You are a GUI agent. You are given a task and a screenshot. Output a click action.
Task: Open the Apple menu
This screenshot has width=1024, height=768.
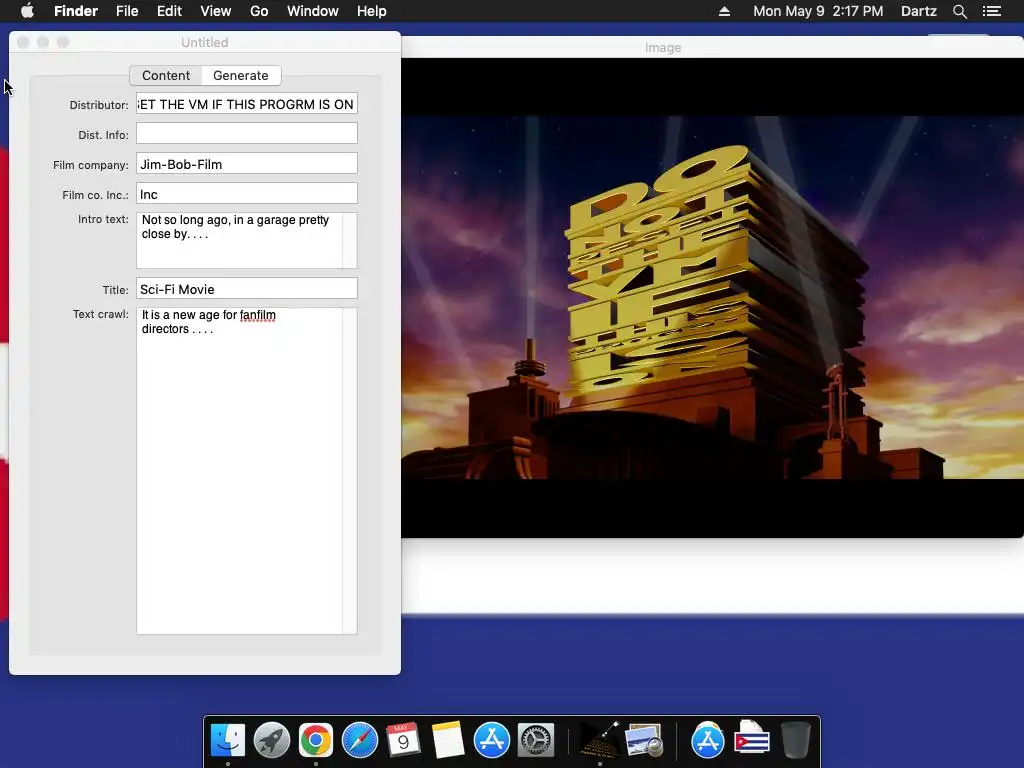click(27, 11)
